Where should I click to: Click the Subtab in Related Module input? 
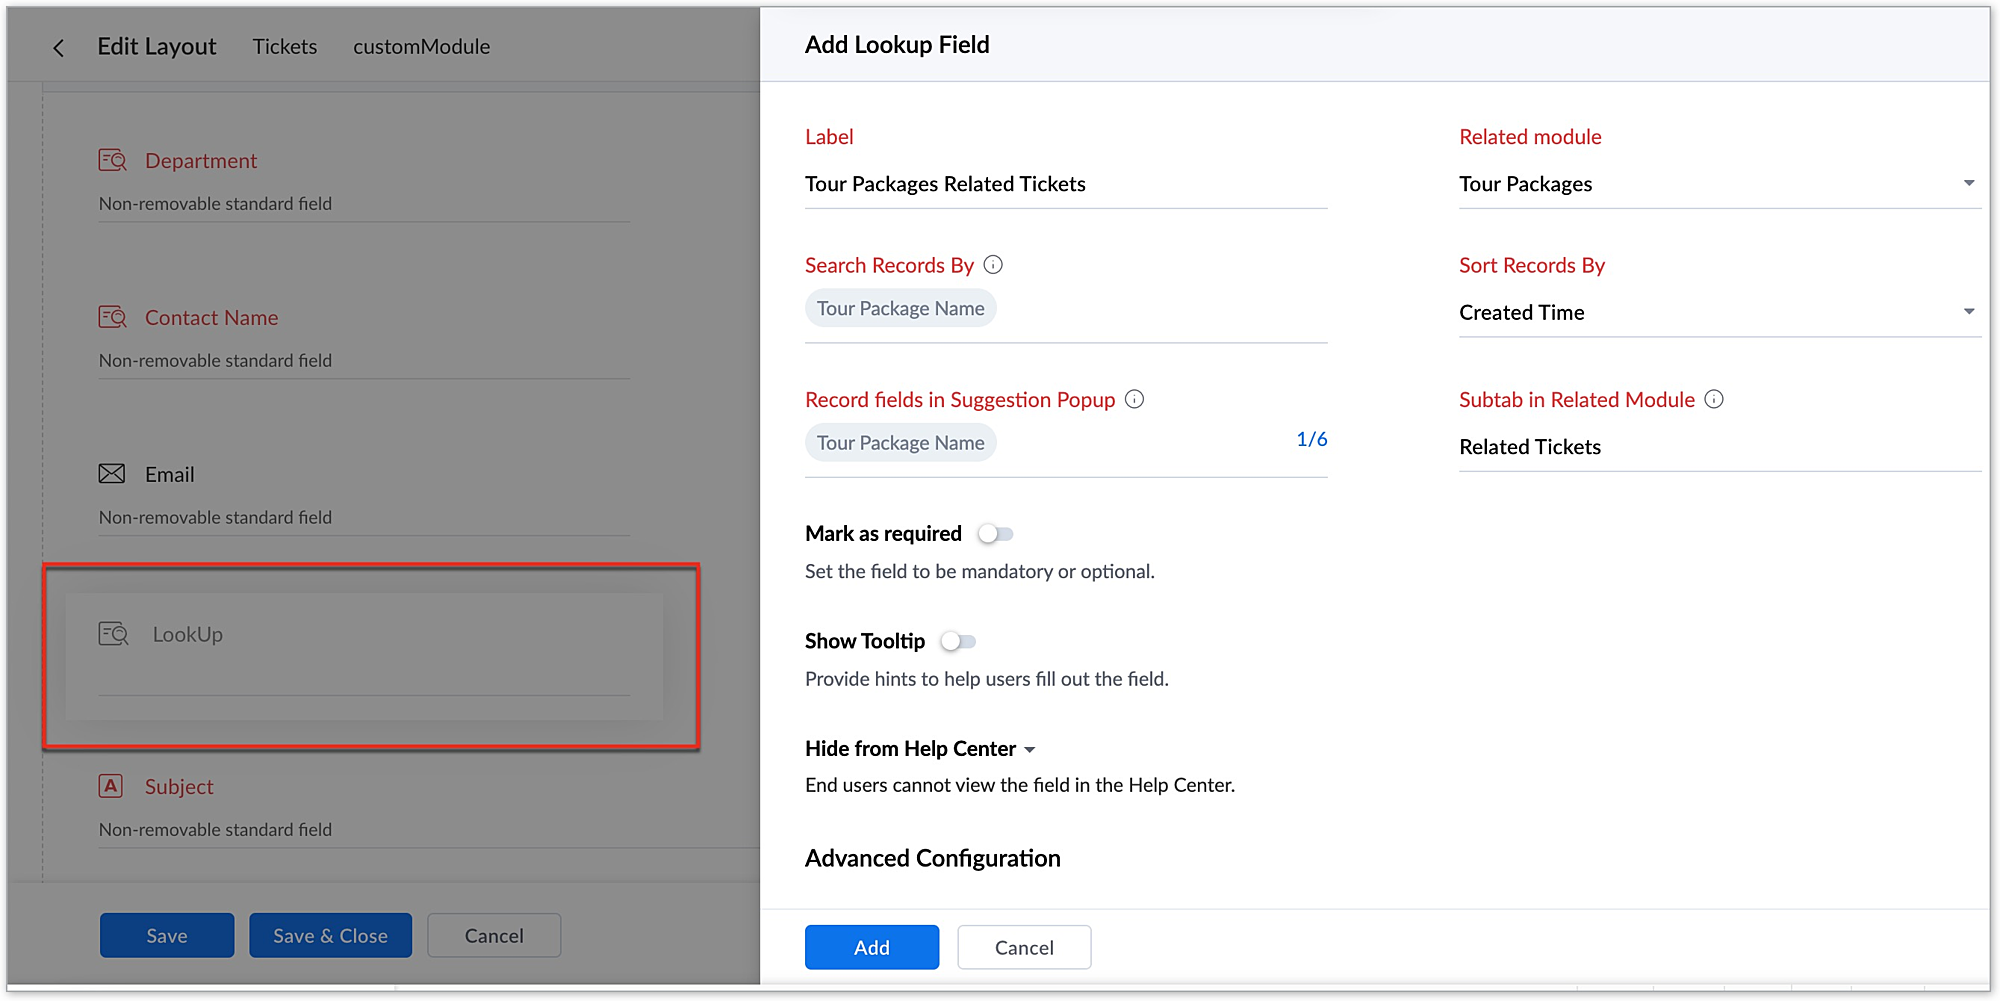[x=1718, y=447]
